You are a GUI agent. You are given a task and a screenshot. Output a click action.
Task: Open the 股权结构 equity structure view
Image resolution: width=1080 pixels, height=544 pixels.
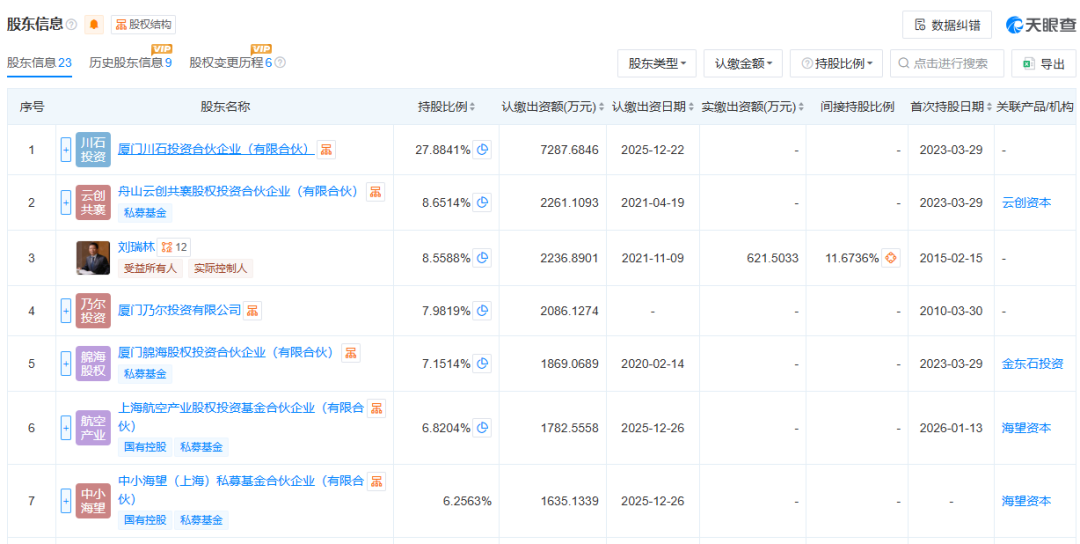click(143, 24)
